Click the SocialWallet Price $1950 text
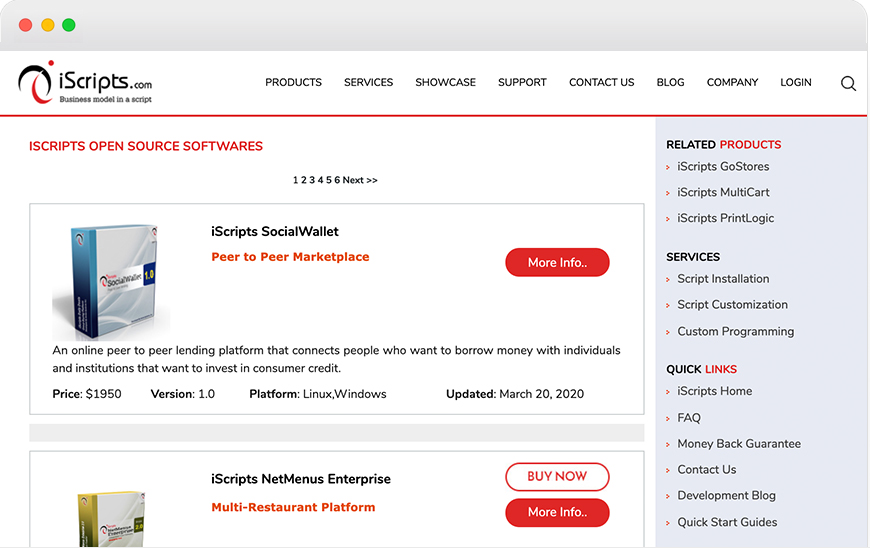This screenshot has height=548, width=870. tap(87, 394)
